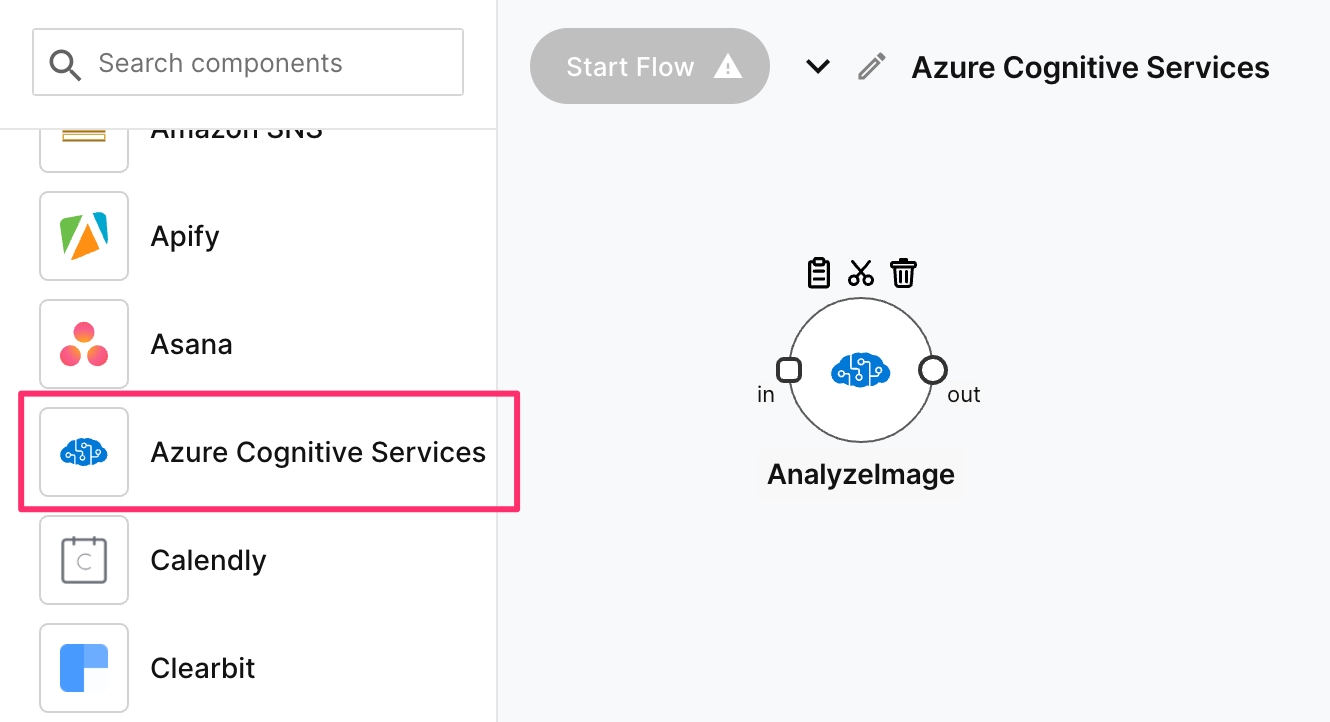1330x722 pixels.
Task: Focus the Search components field
Action: pyautogui.click(x=270, y=63)
